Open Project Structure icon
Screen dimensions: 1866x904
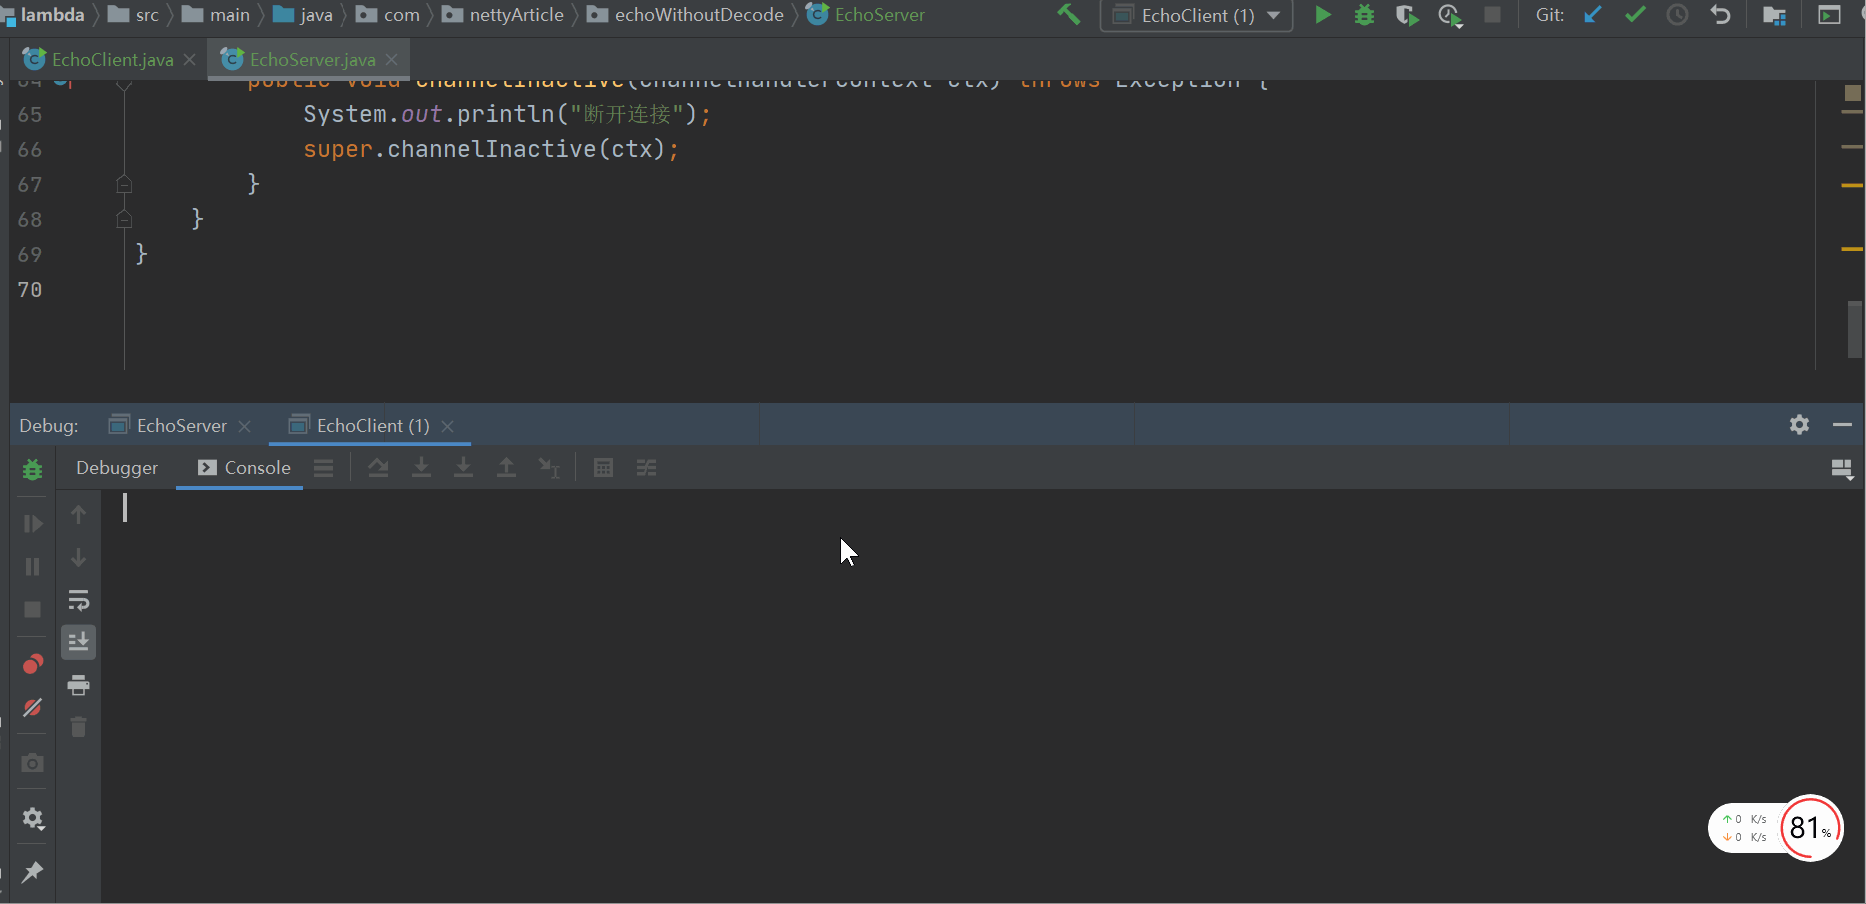1774,15
